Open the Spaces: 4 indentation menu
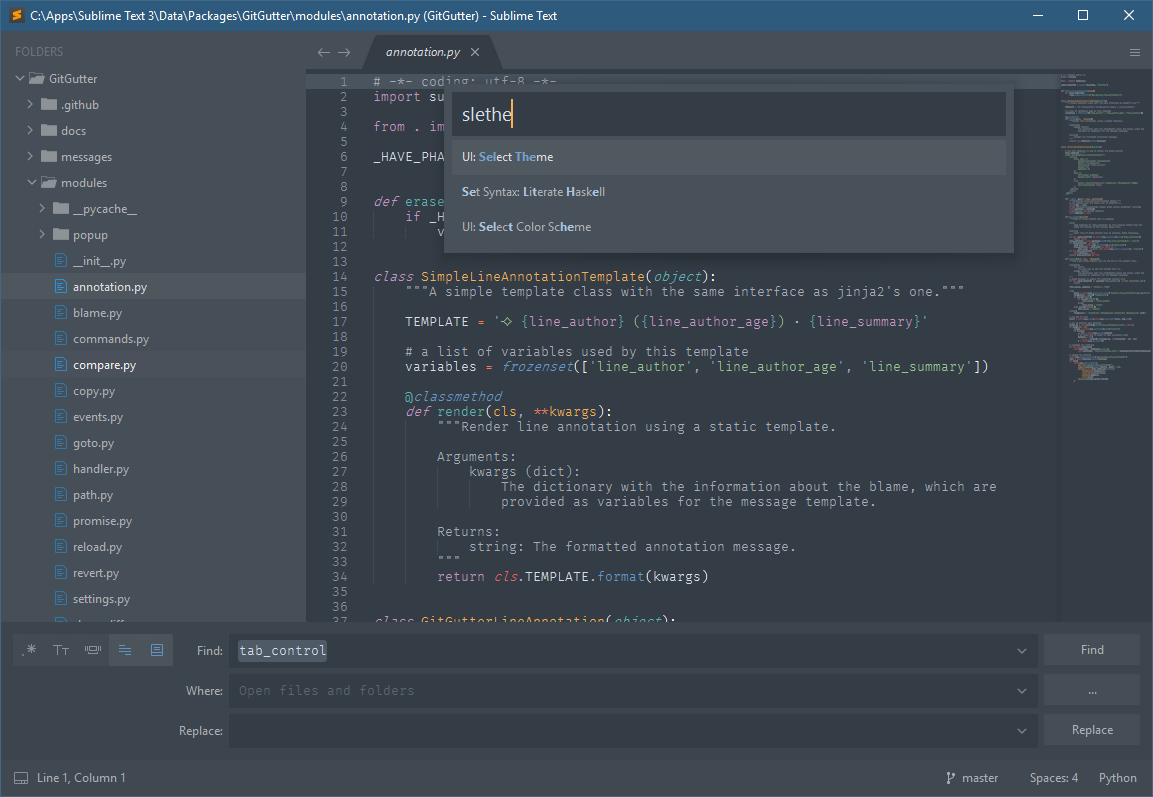Viewport: 1153px width, 797px height. (1054, 778)
